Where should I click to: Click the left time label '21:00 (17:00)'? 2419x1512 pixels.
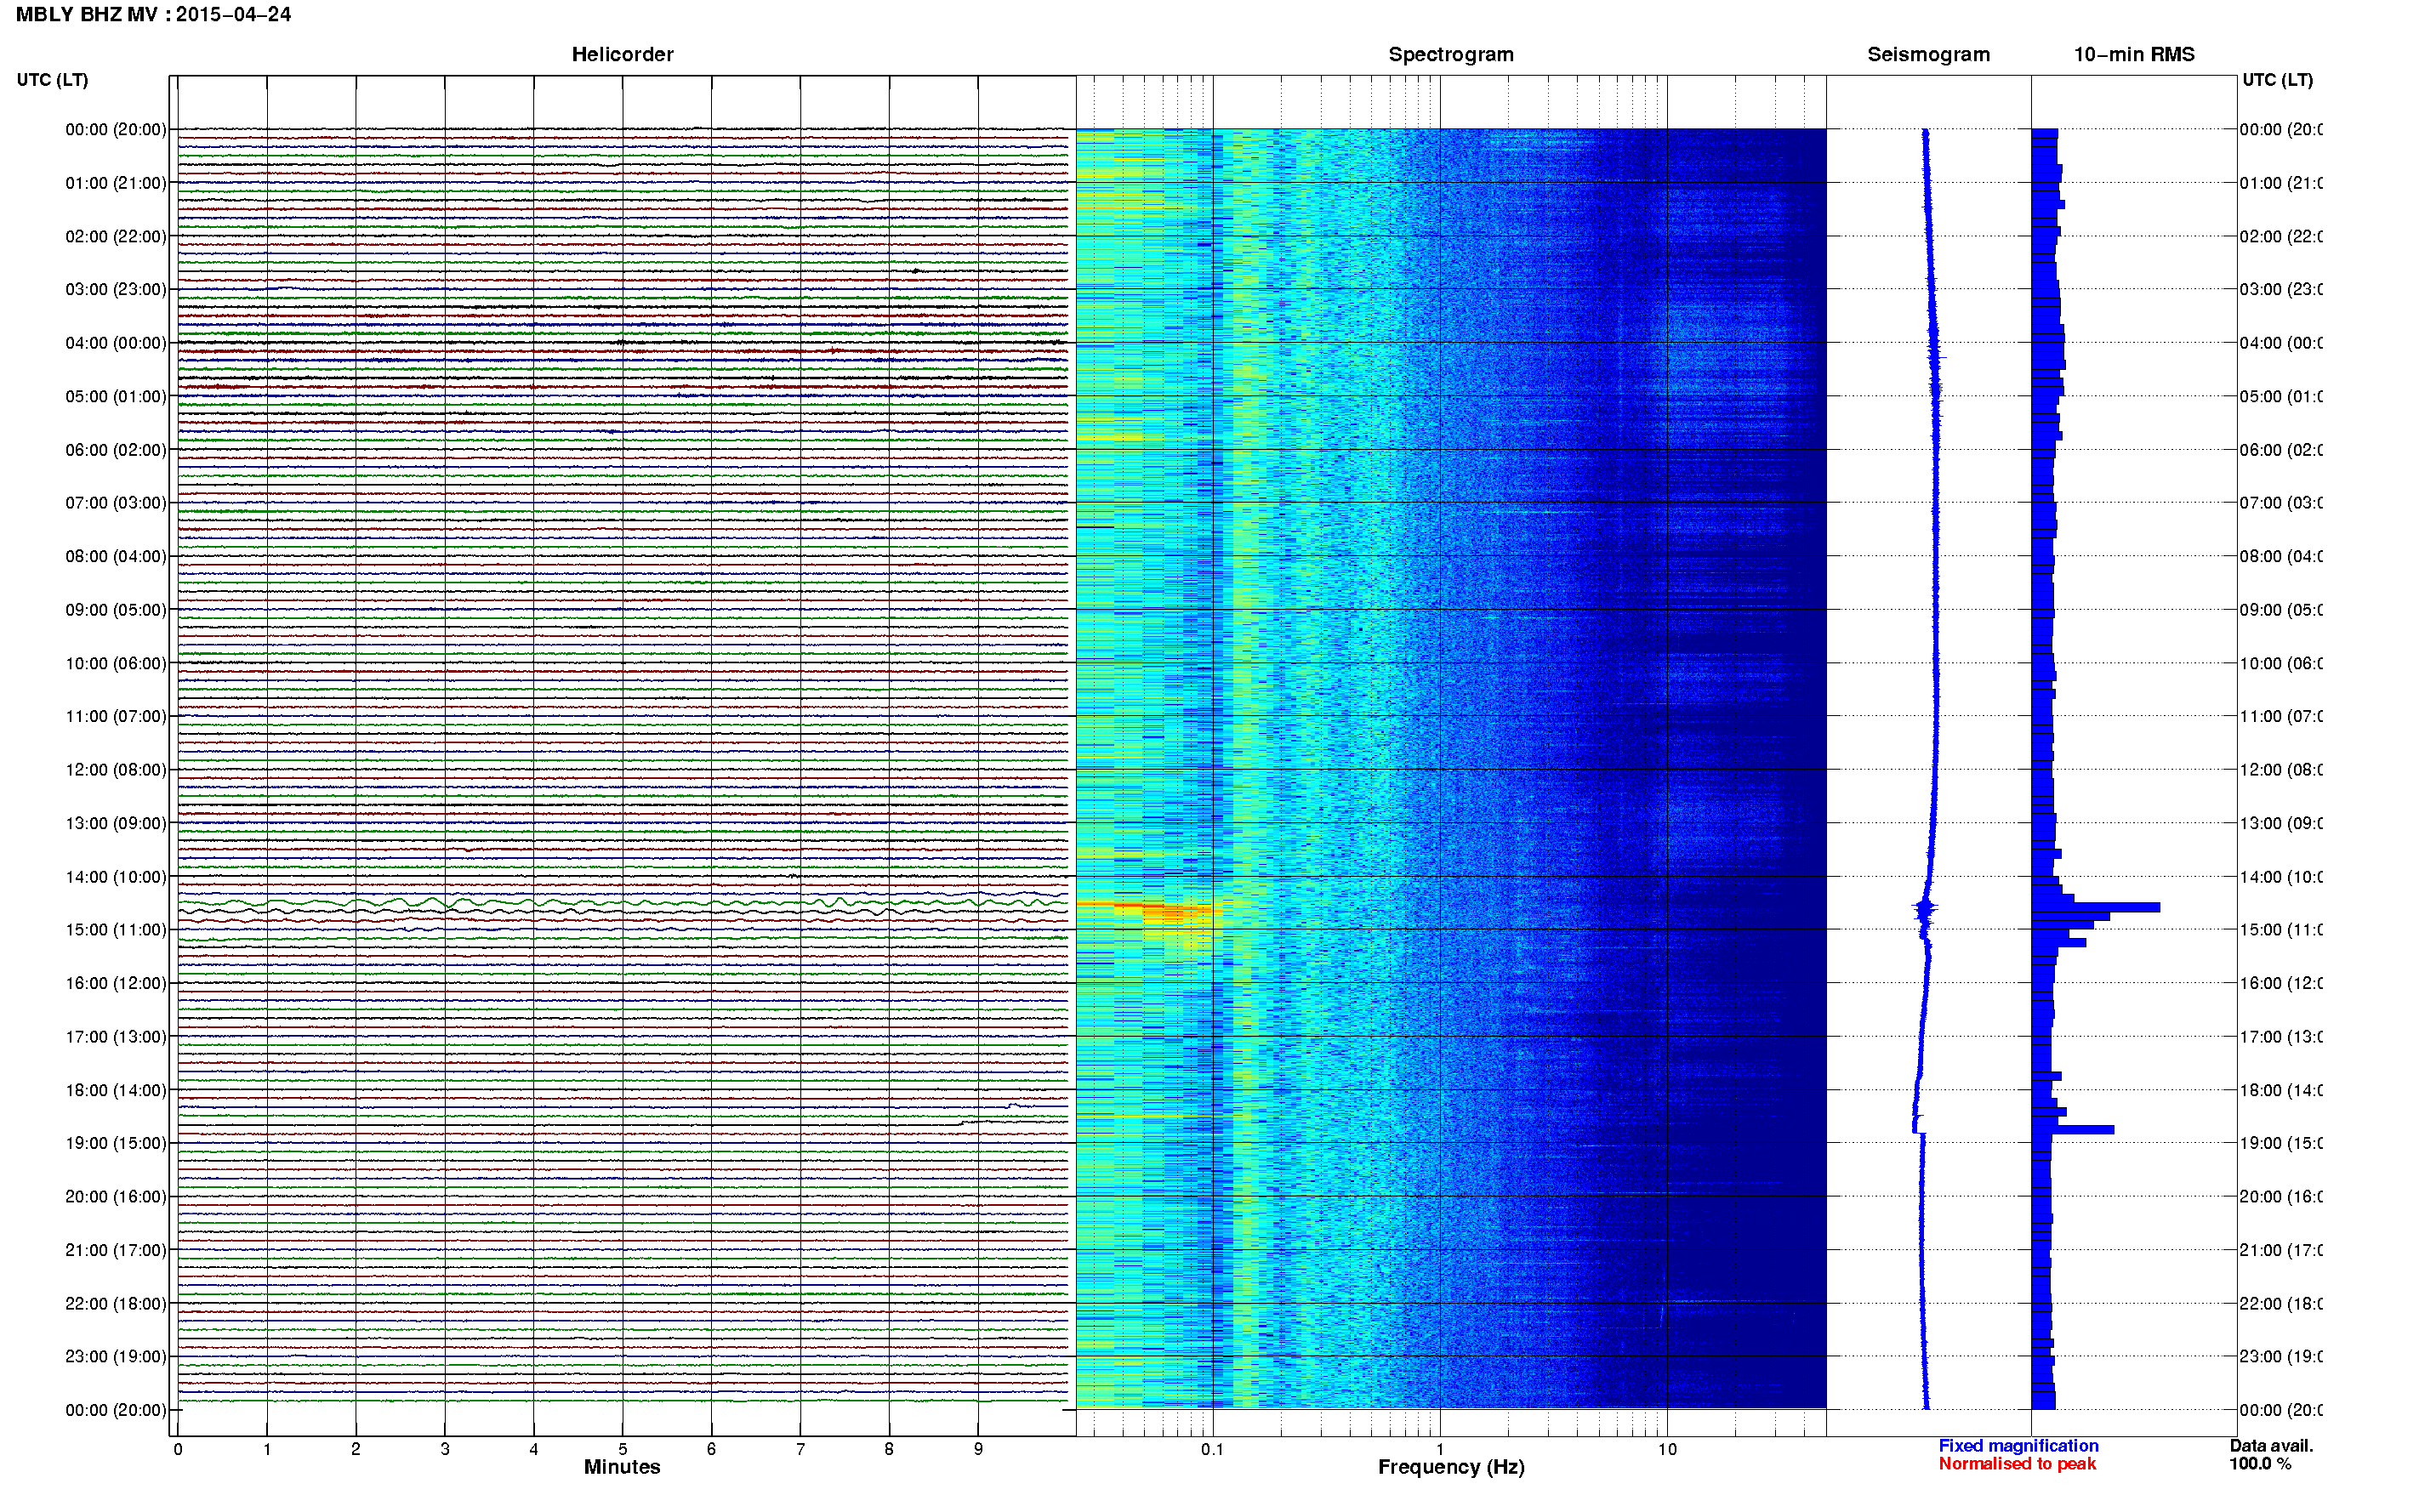coord(116,1250)
